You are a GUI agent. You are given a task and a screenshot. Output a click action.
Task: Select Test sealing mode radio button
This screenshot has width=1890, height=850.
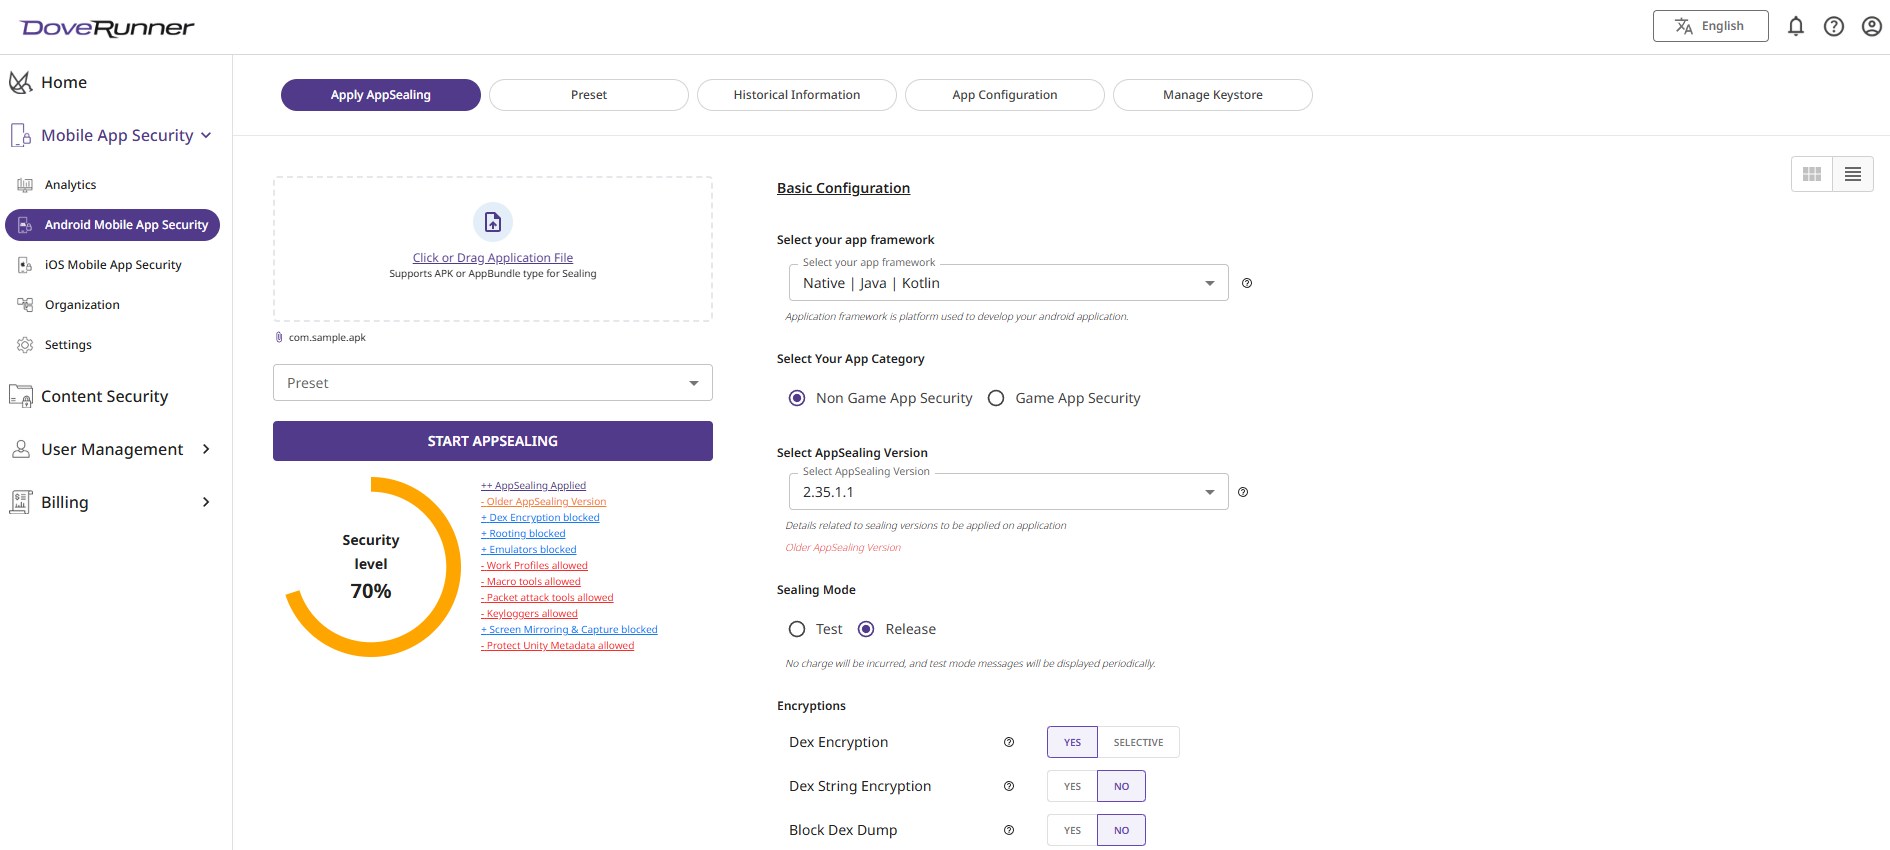pos(797,629)
